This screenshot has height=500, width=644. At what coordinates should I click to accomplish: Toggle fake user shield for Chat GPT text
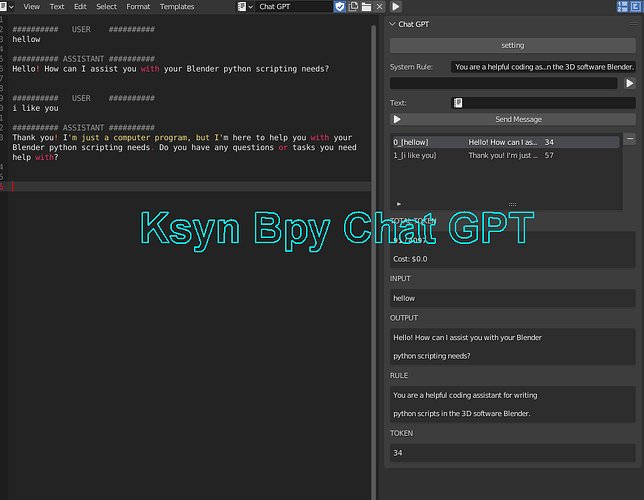coord(339,7)
